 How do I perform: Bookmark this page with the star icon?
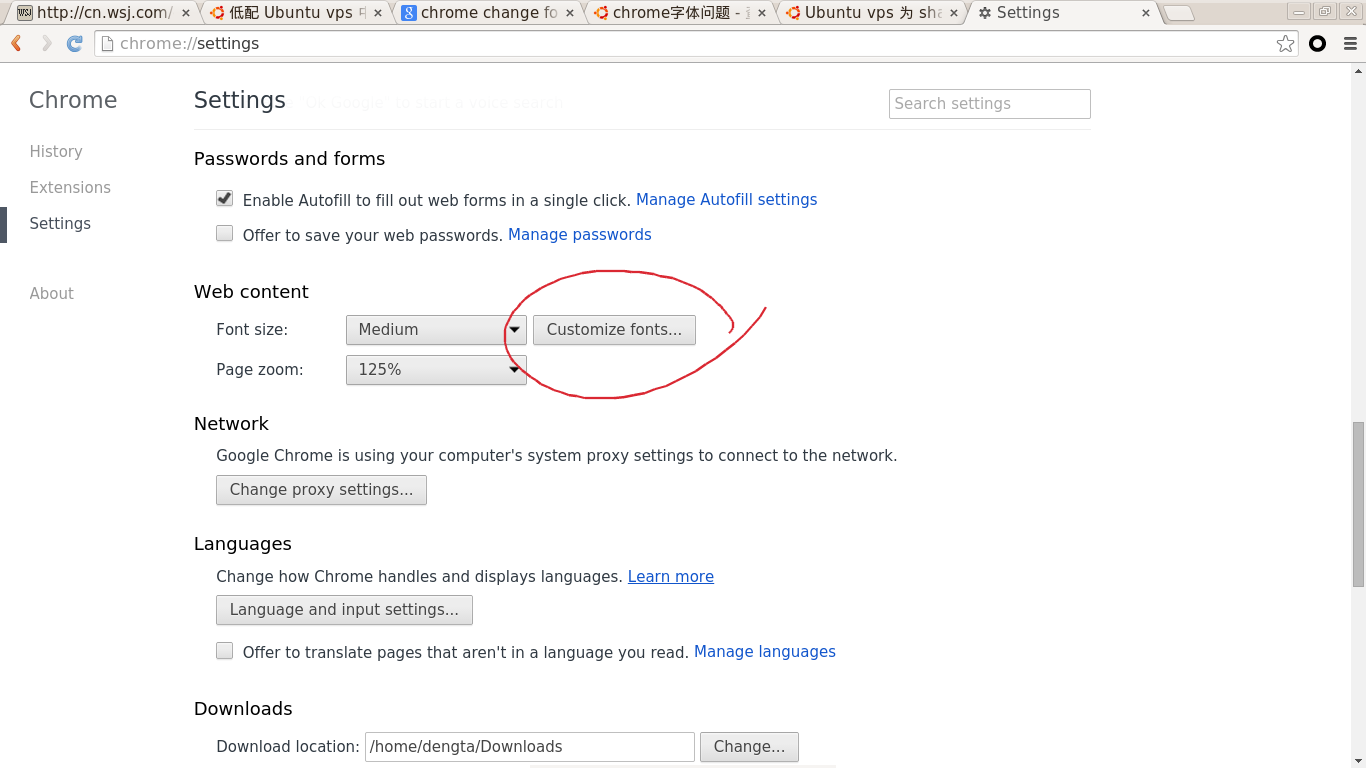coord(1285,43)
